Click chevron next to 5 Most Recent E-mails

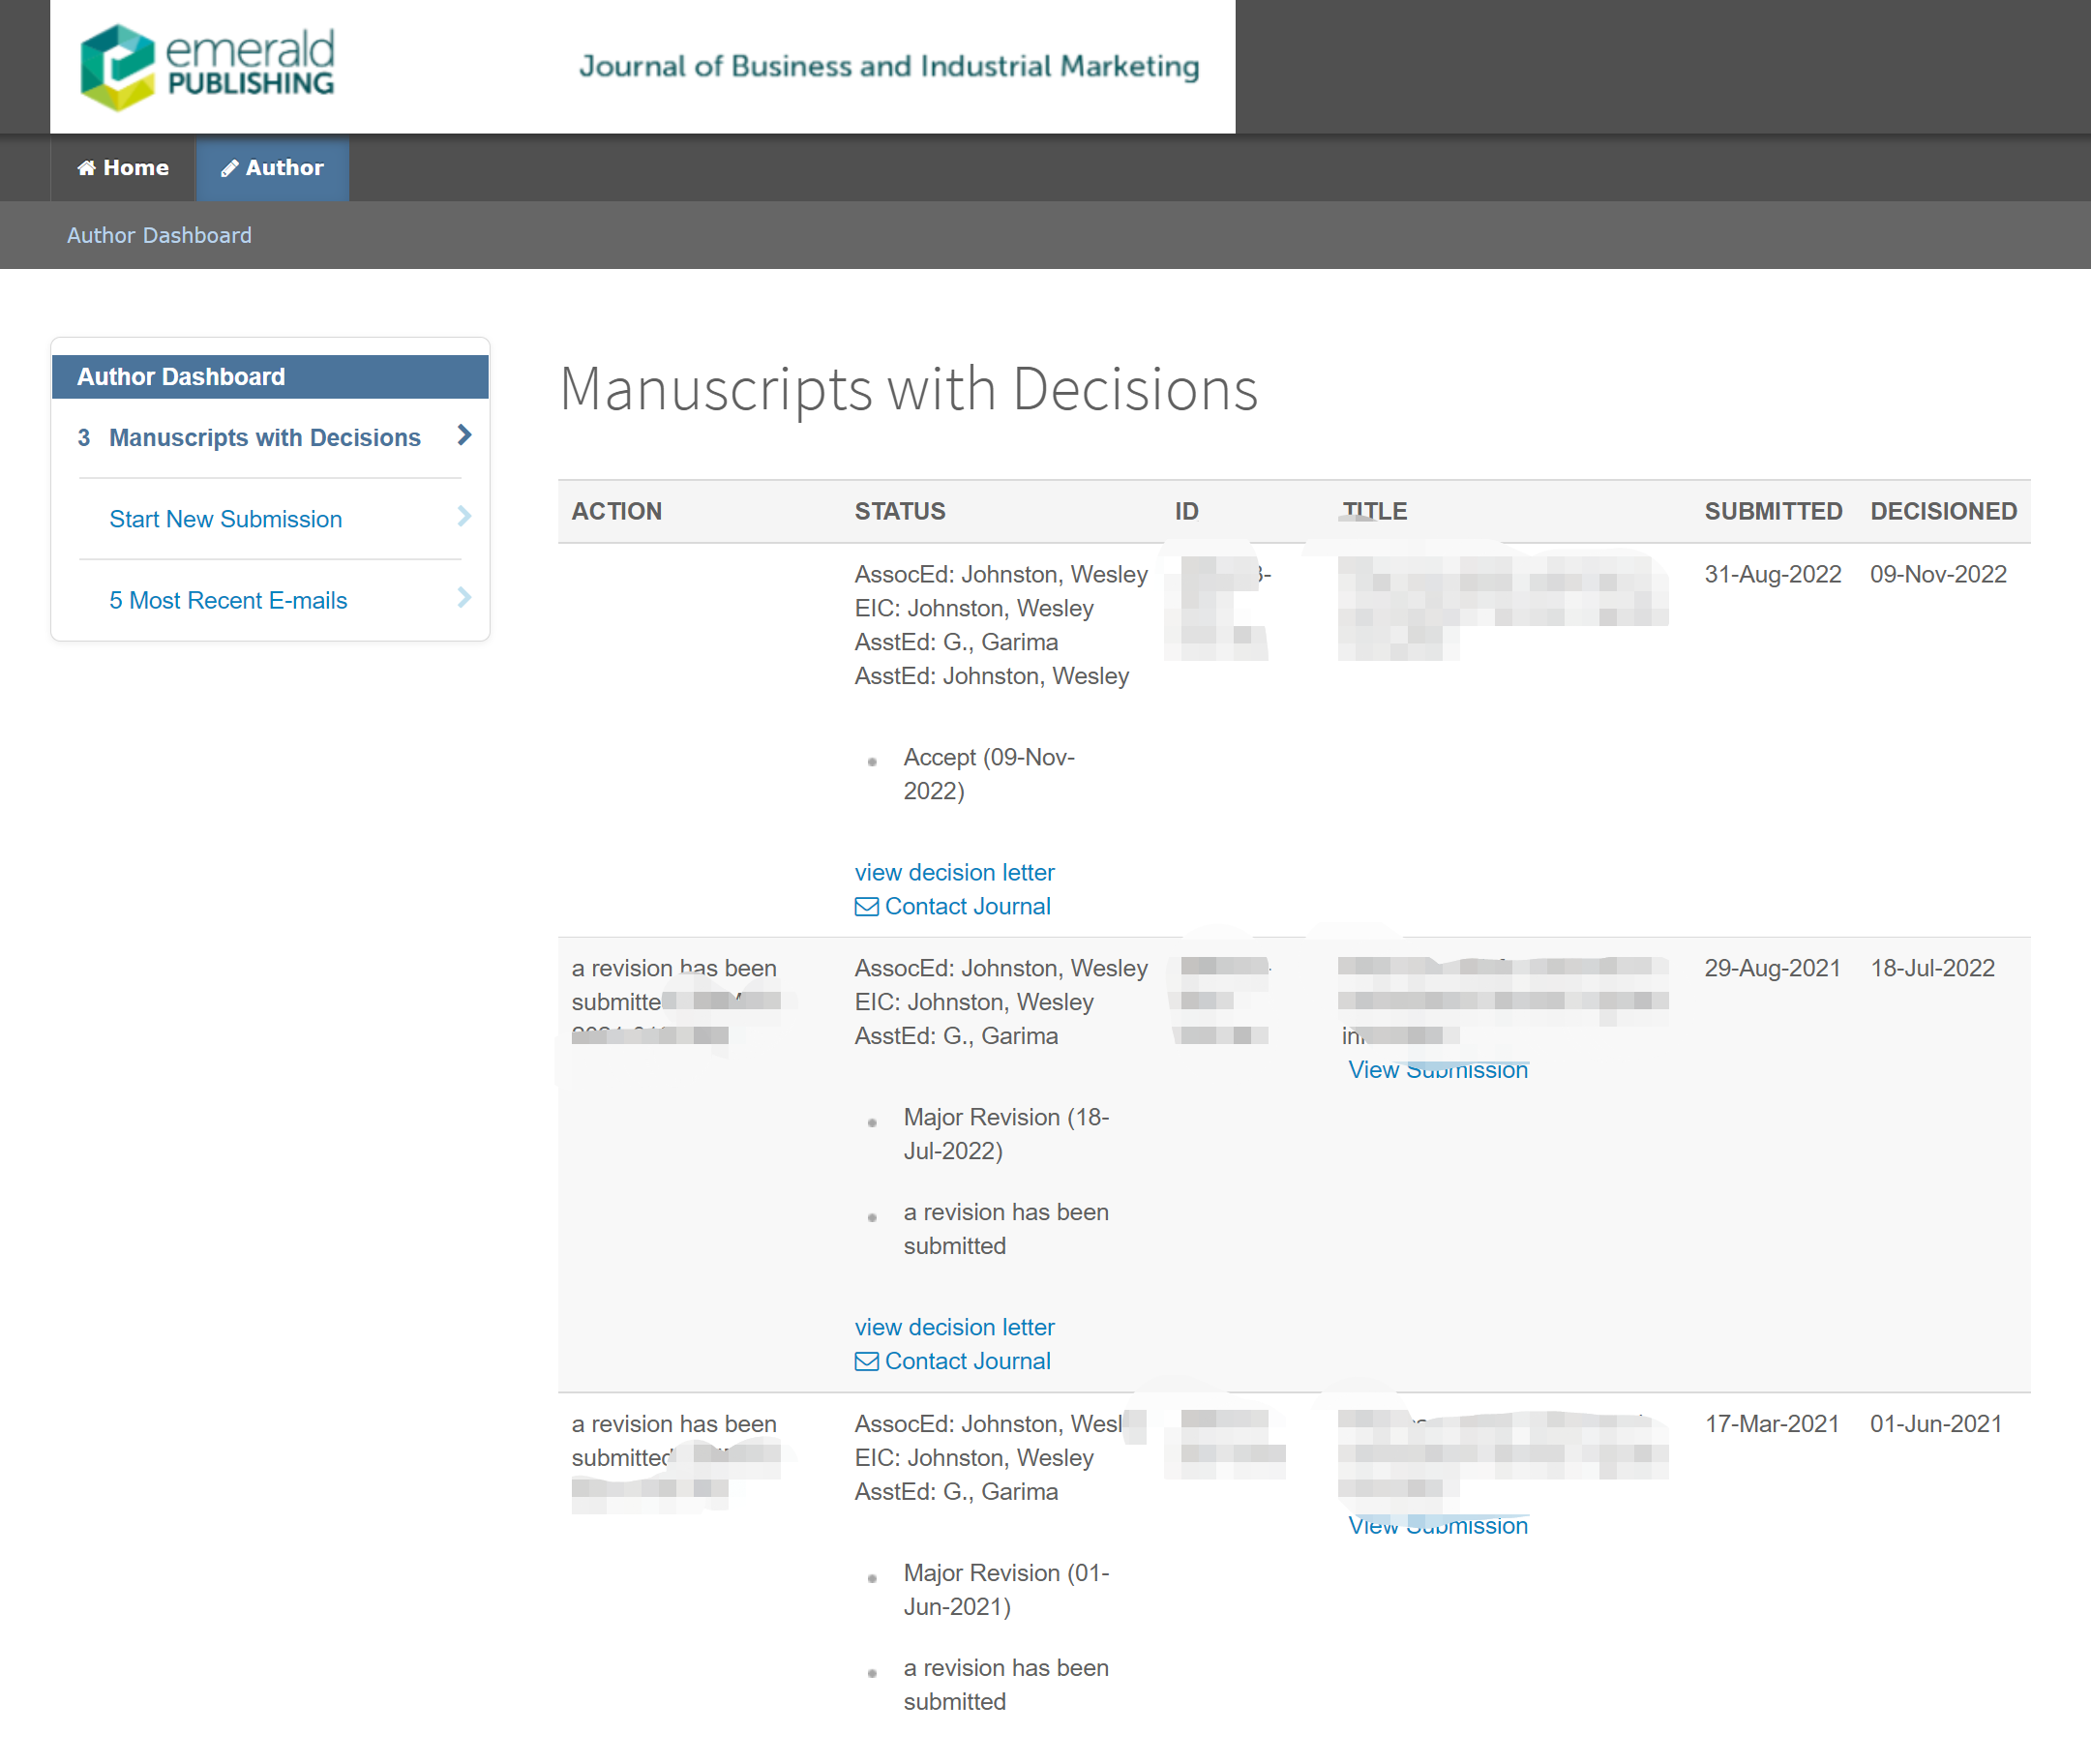pos(464,597)
